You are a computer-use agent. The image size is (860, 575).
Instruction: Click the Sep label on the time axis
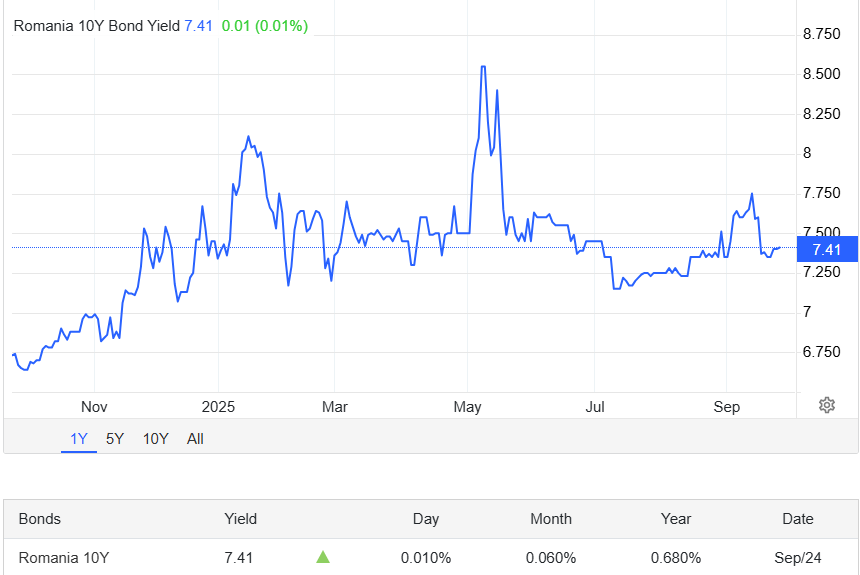[x=726, y=407]
